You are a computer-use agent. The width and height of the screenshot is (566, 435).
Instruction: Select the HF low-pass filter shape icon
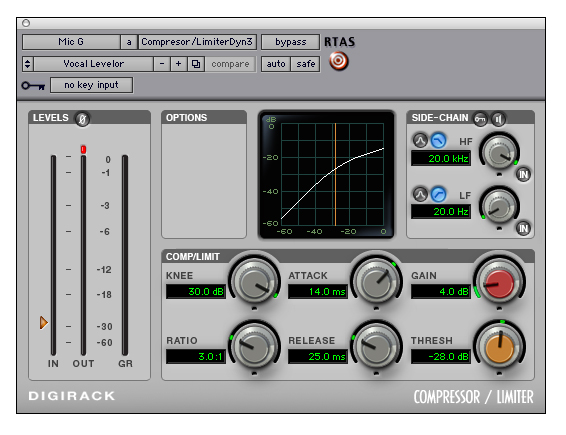click(x=438, y=141)
